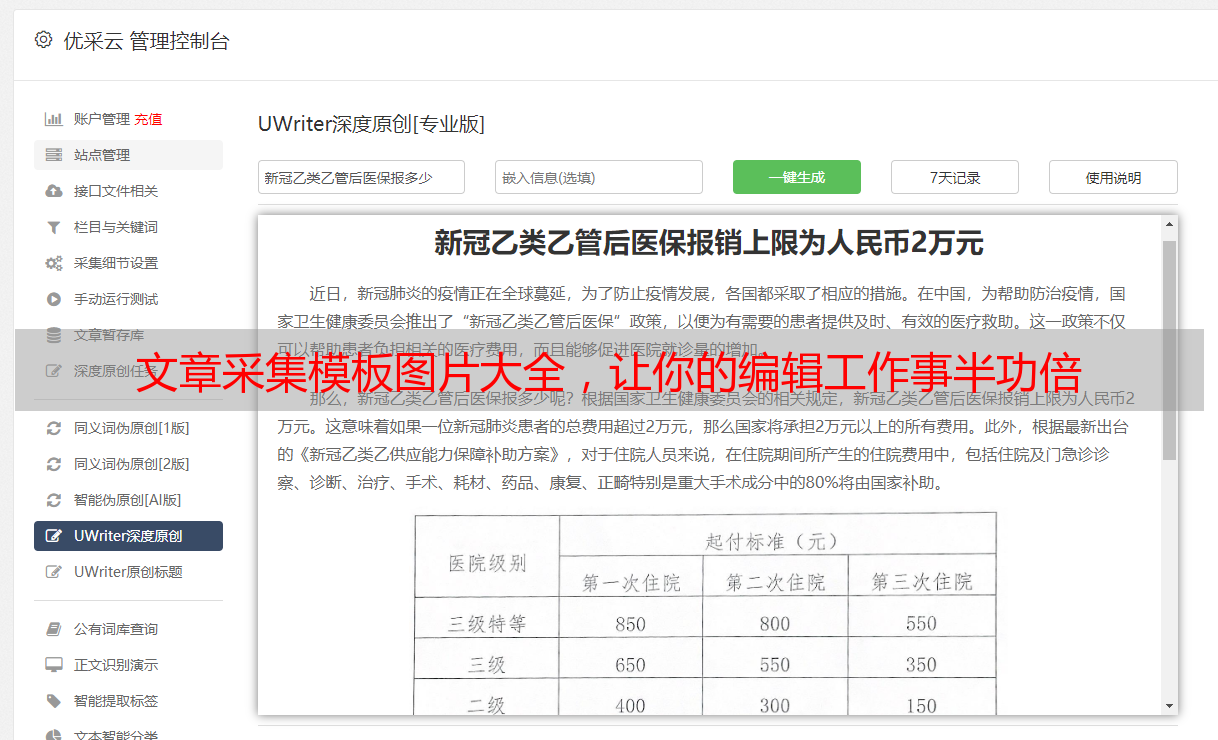Click the gears icon for 采集细节设置

[54, 263]
